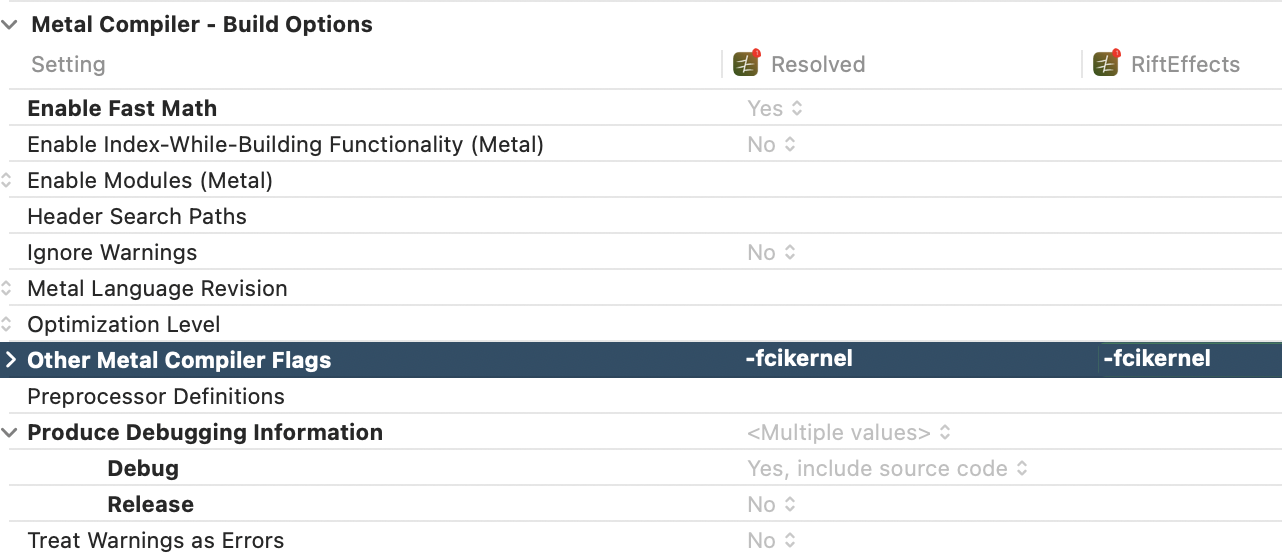Image resolution: width=1282 pixels, height=558 pixels.
Task: Edit the -fcikernel value under RiftEffects
Action: (1157, 359)
